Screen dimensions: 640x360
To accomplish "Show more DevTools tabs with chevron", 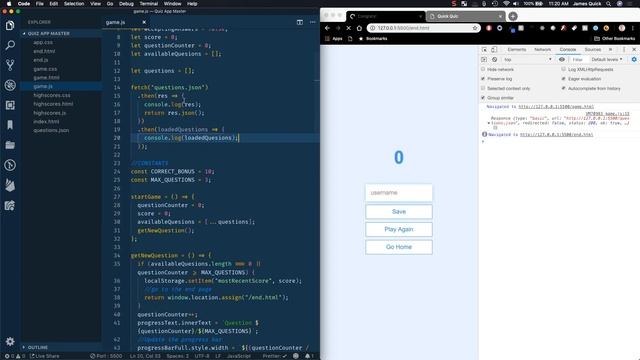I will (611, 49).
